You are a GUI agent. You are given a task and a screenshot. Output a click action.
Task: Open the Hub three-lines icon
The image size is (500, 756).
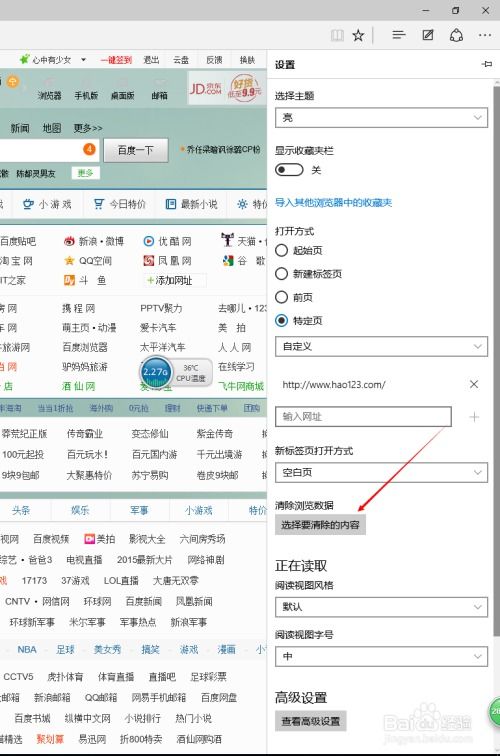click(x=398, y=35)
